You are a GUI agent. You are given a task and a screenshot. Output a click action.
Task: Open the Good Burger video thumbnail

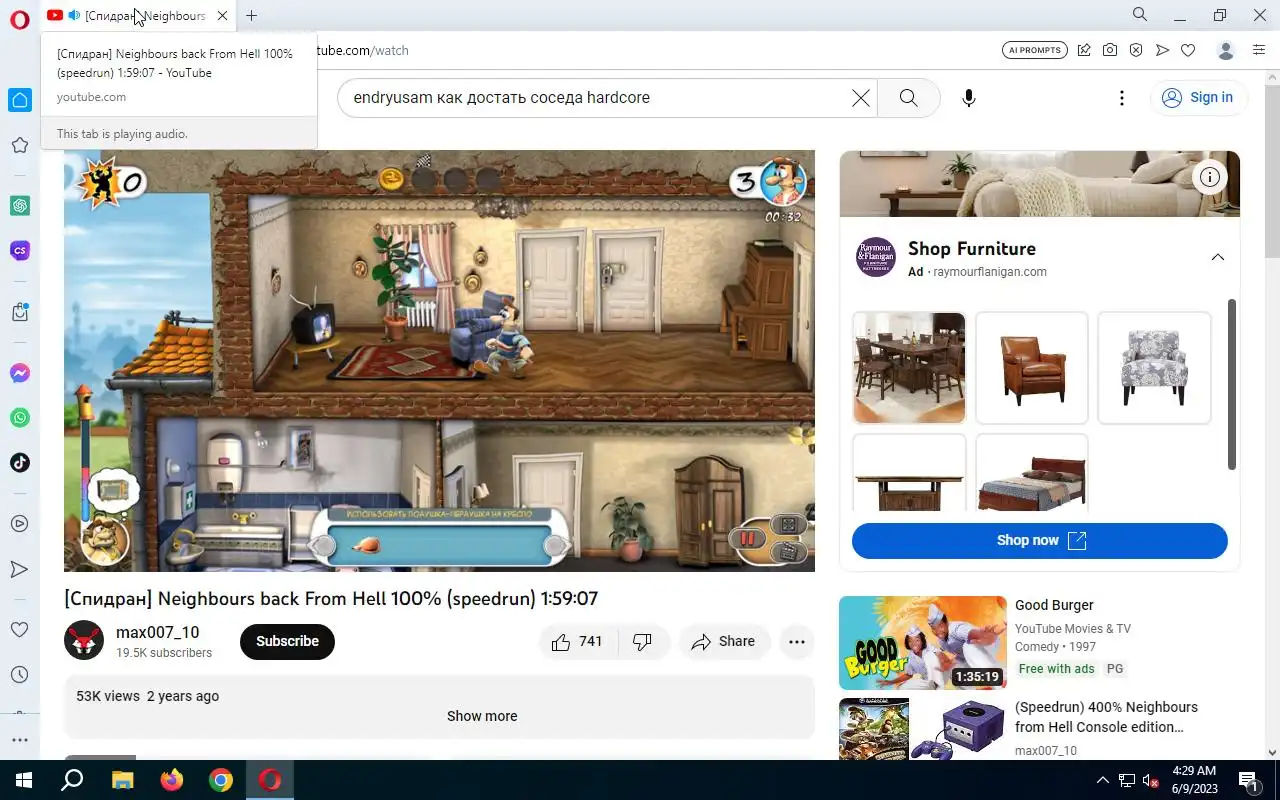coord(923,643)
